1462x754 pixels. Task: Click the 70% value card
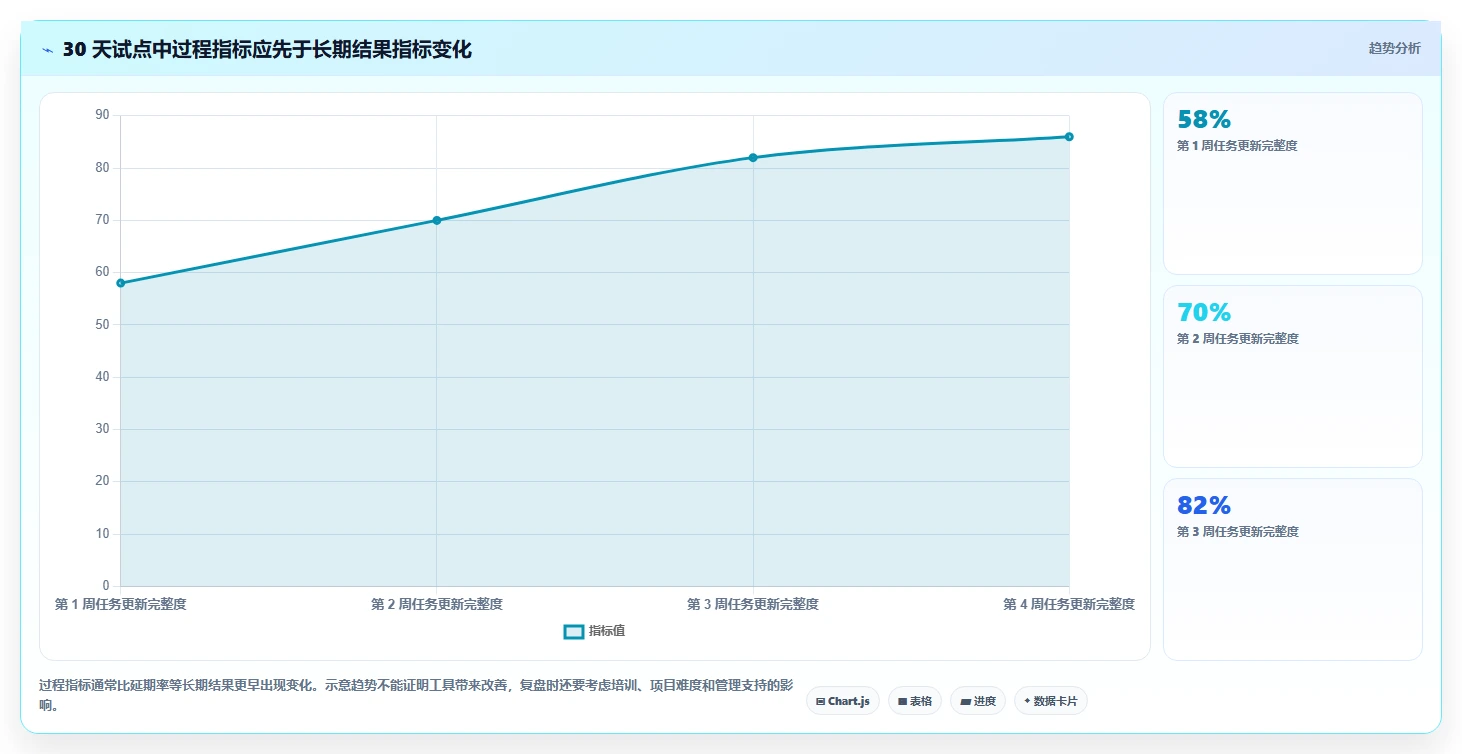coord(1292,376)
